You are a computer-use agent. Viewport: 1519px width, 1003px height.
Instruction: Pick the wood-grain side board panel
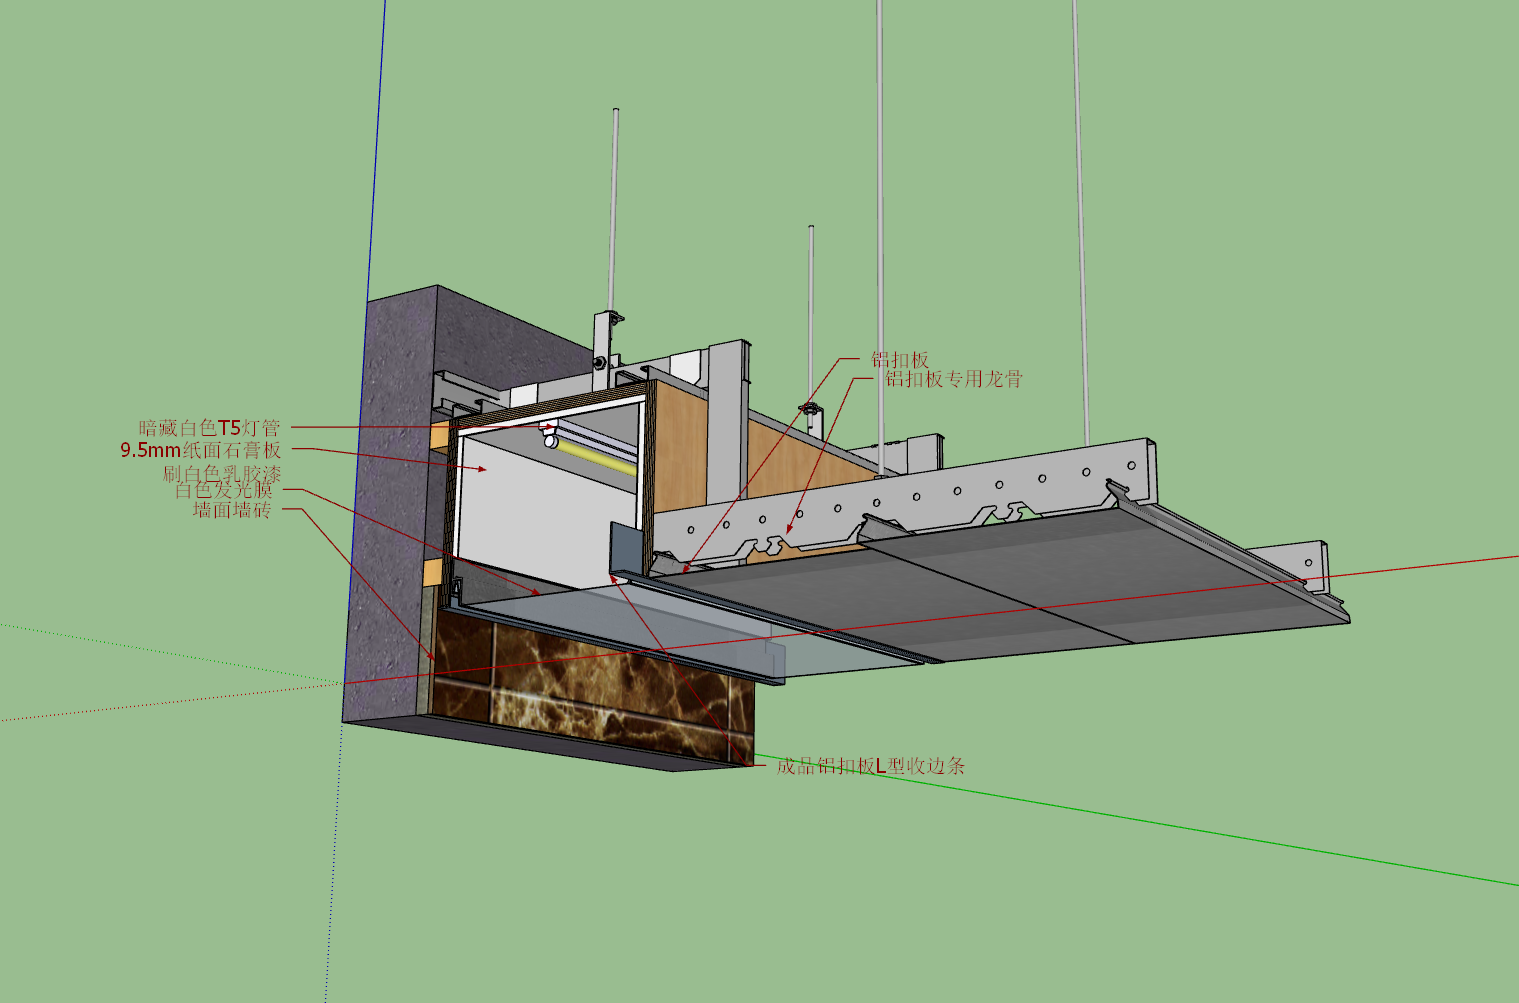678,450
